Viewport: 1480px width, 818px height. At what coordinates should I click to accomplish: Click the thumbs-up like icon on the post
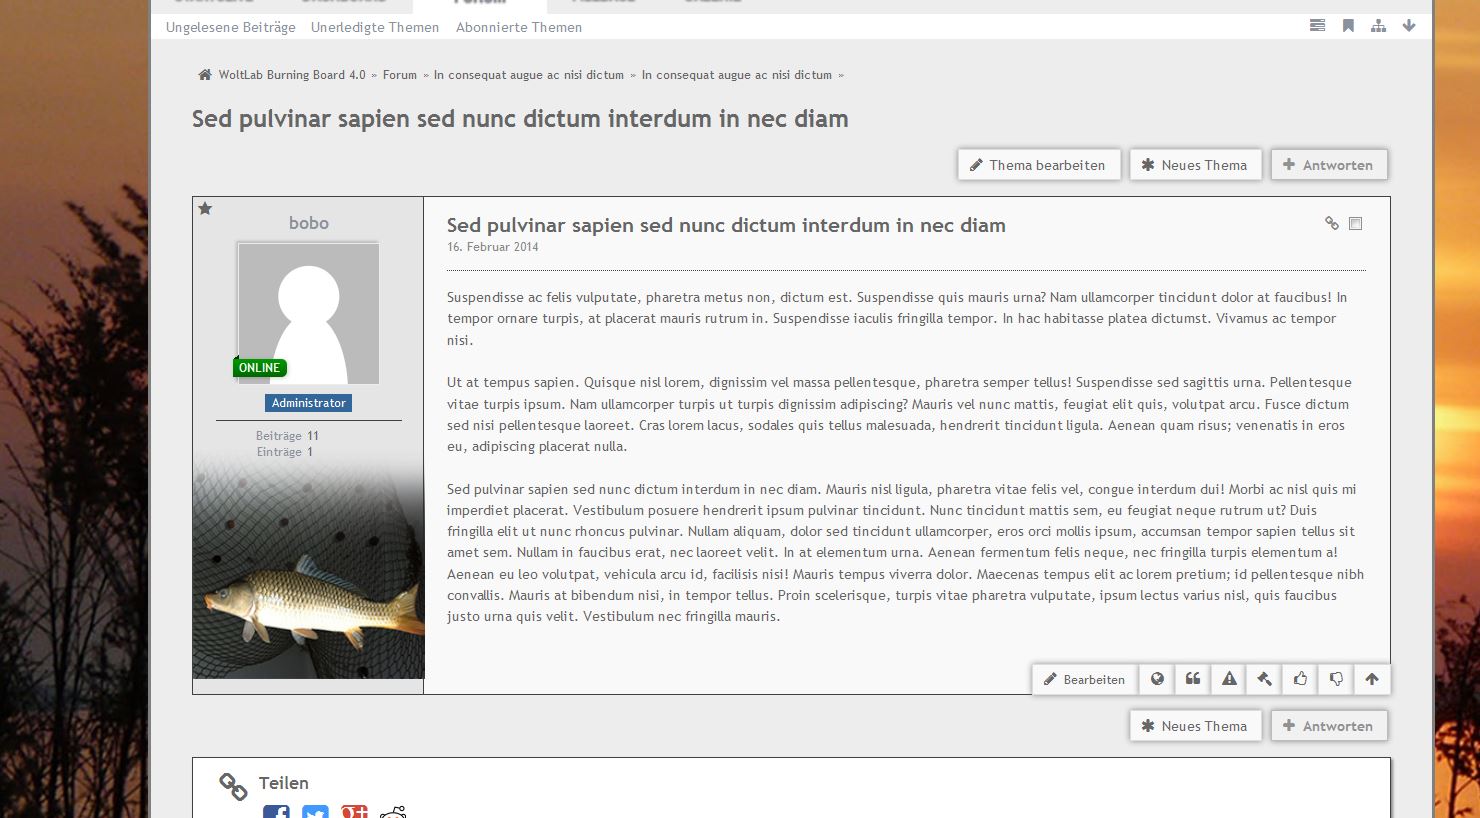1300,679
